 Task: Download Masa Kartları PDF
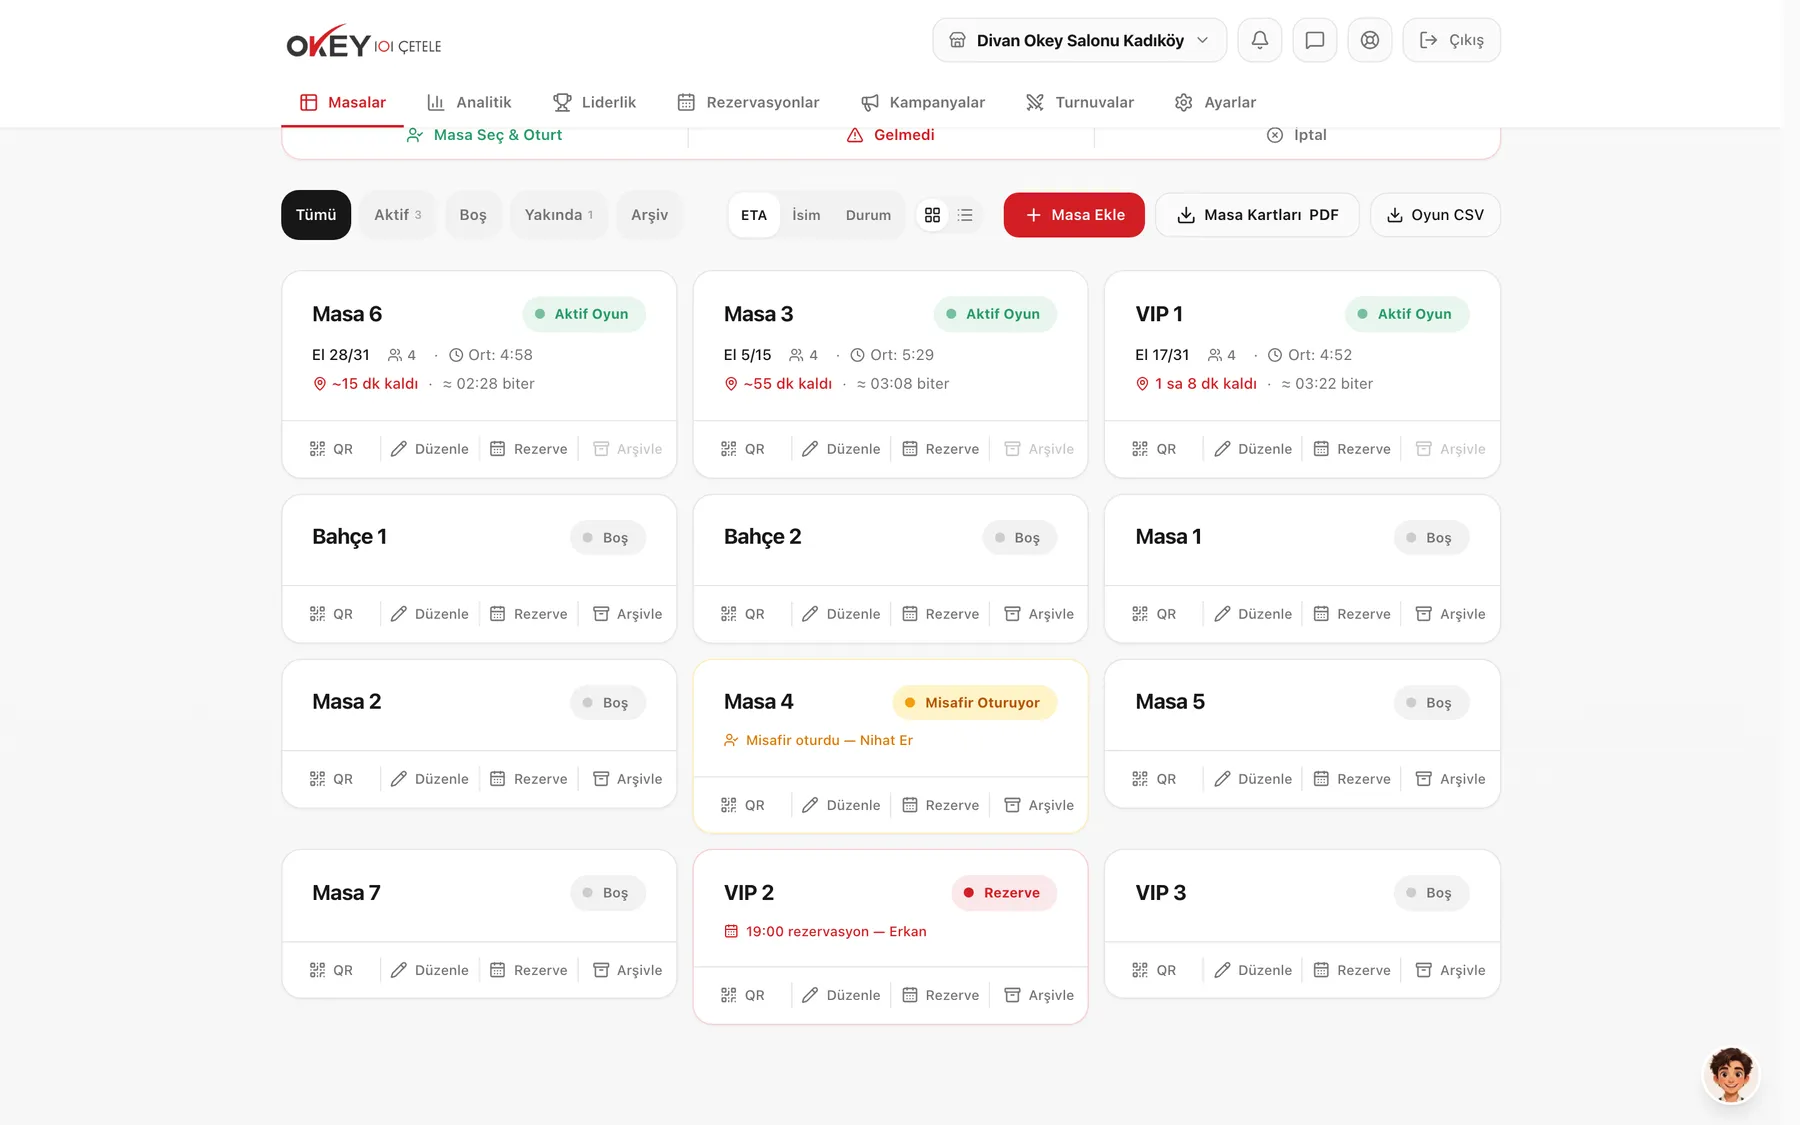point(1257,215)
